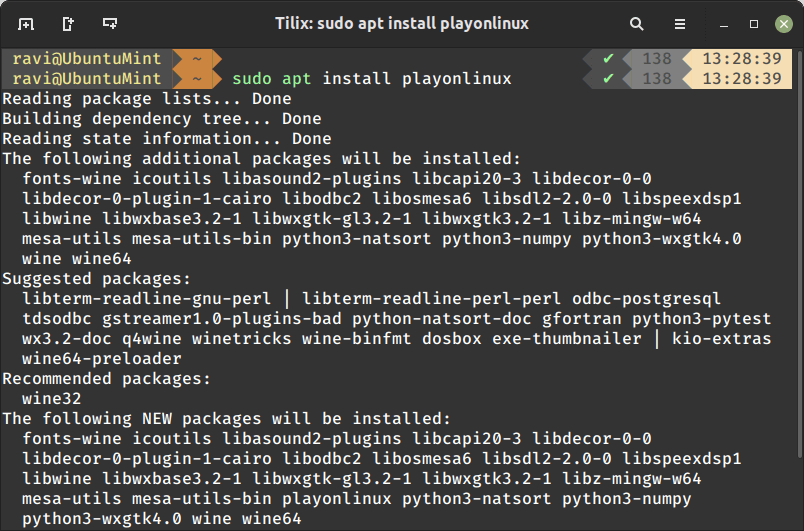Click 'playonlinux' in the typed command

(x=456, y=78)
